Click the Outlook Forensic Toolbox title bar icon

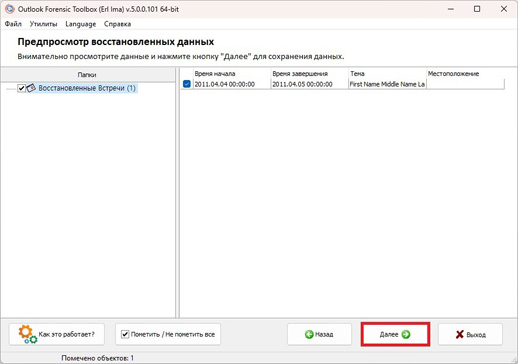10,9
